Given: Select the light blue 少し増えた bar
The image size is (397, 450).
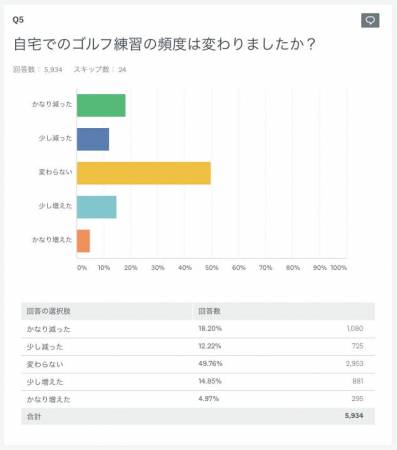Looking at the screenshot, I should click(97, 207).
